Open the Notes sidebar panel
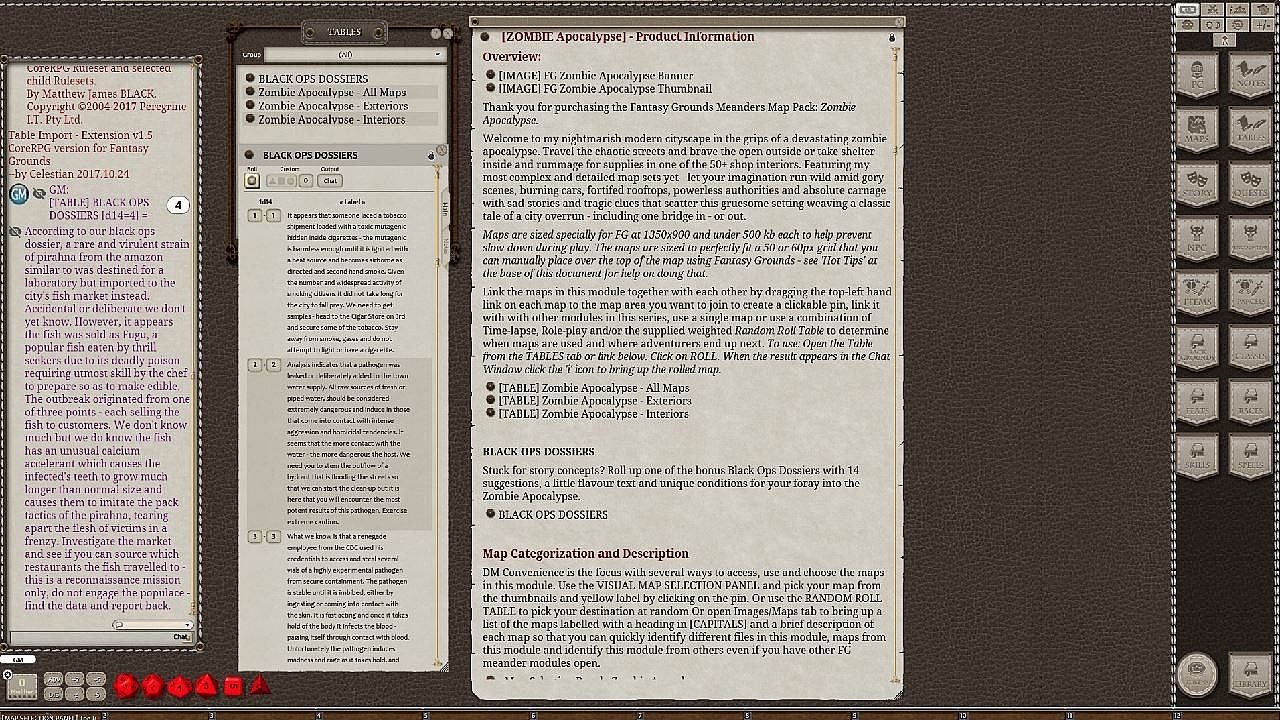The height and width of the screenshot is (720, 1280). [x=1249, y=75]
